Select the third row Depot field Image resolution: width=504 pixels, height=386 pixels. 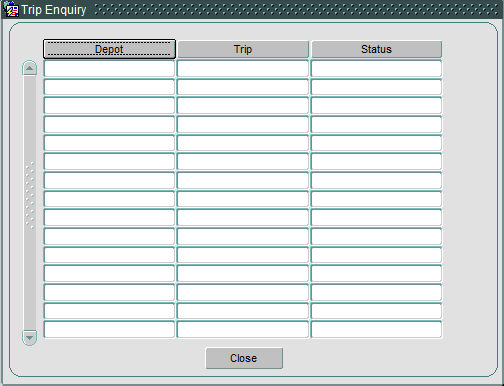[109, 106]
